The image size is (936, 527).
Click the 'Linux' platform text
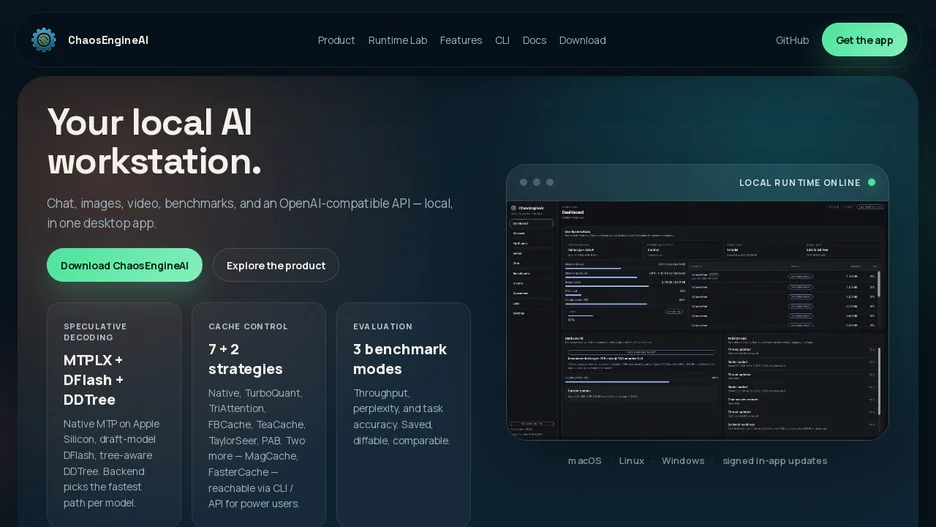tap(632, 461)
